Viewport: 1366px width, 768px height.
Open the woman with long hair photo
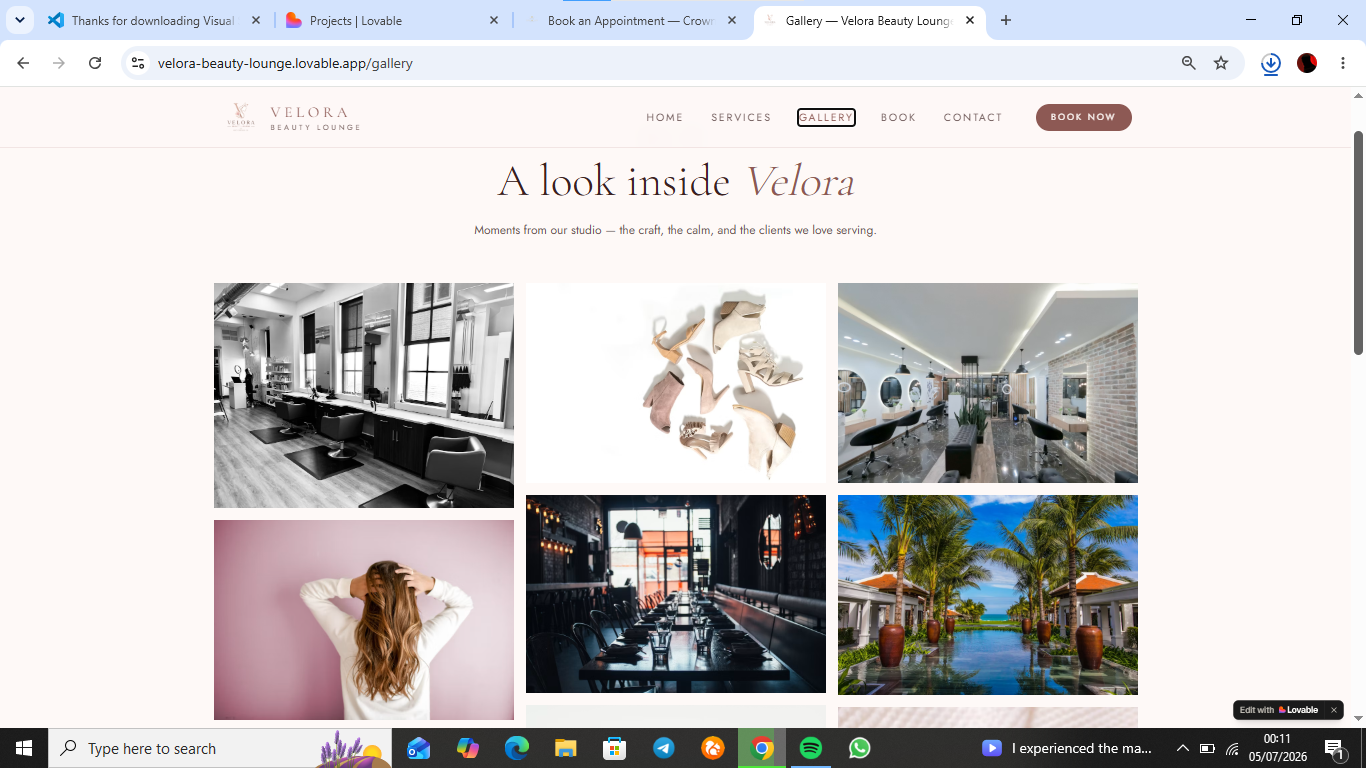coord(364,620)
